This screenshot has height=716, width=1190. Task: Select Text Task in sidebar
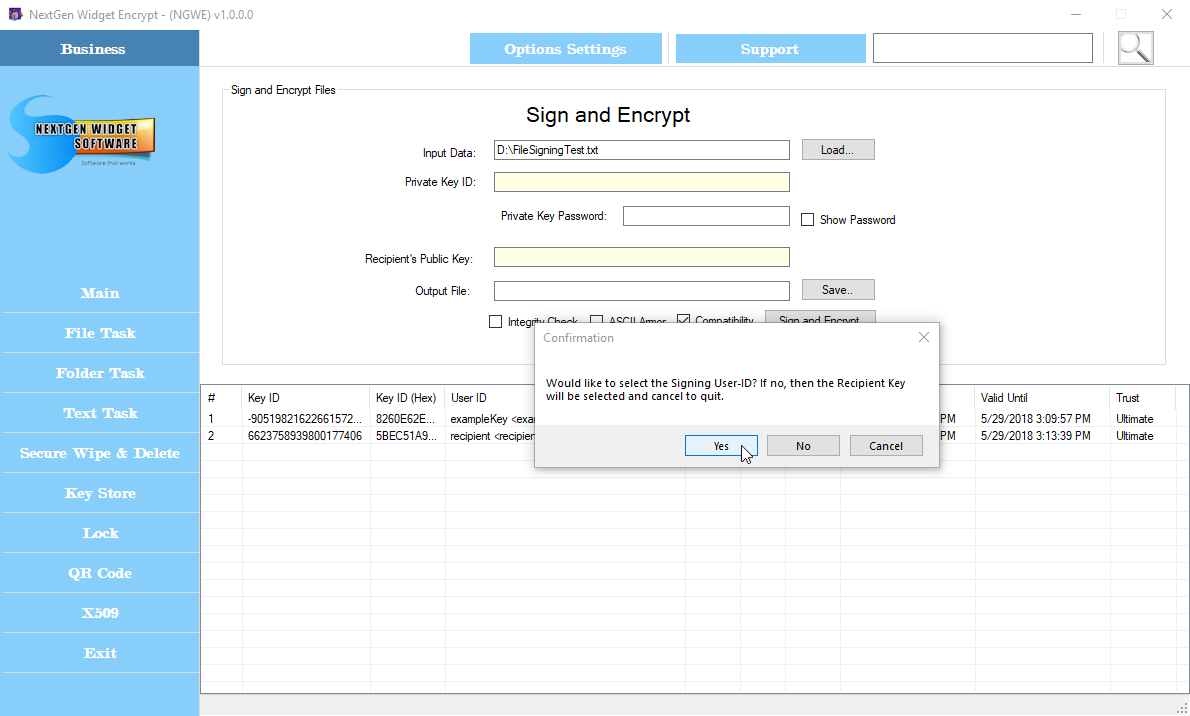[100, 413]
